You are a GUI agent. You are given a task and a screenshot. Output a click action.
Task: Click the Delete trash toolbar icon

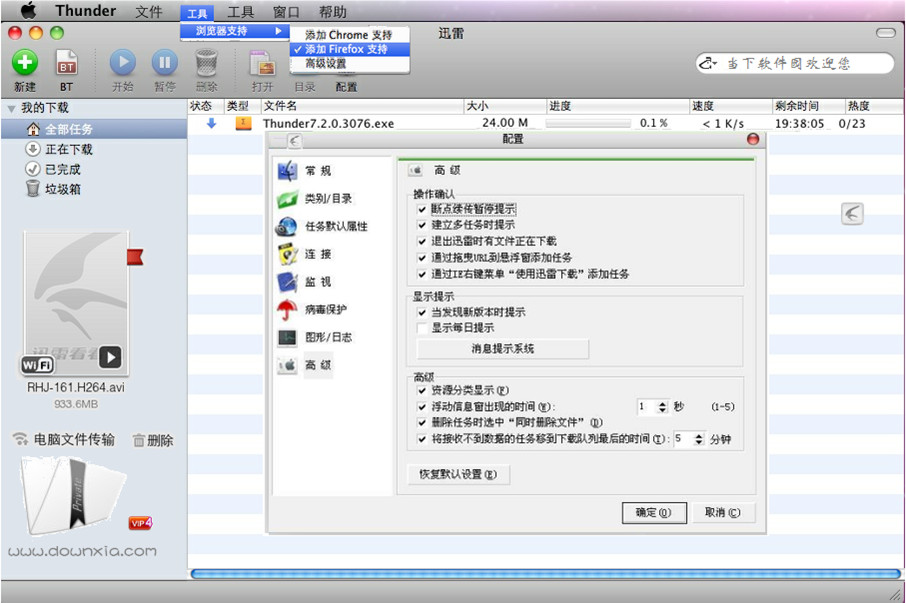(x=206, y=63)
